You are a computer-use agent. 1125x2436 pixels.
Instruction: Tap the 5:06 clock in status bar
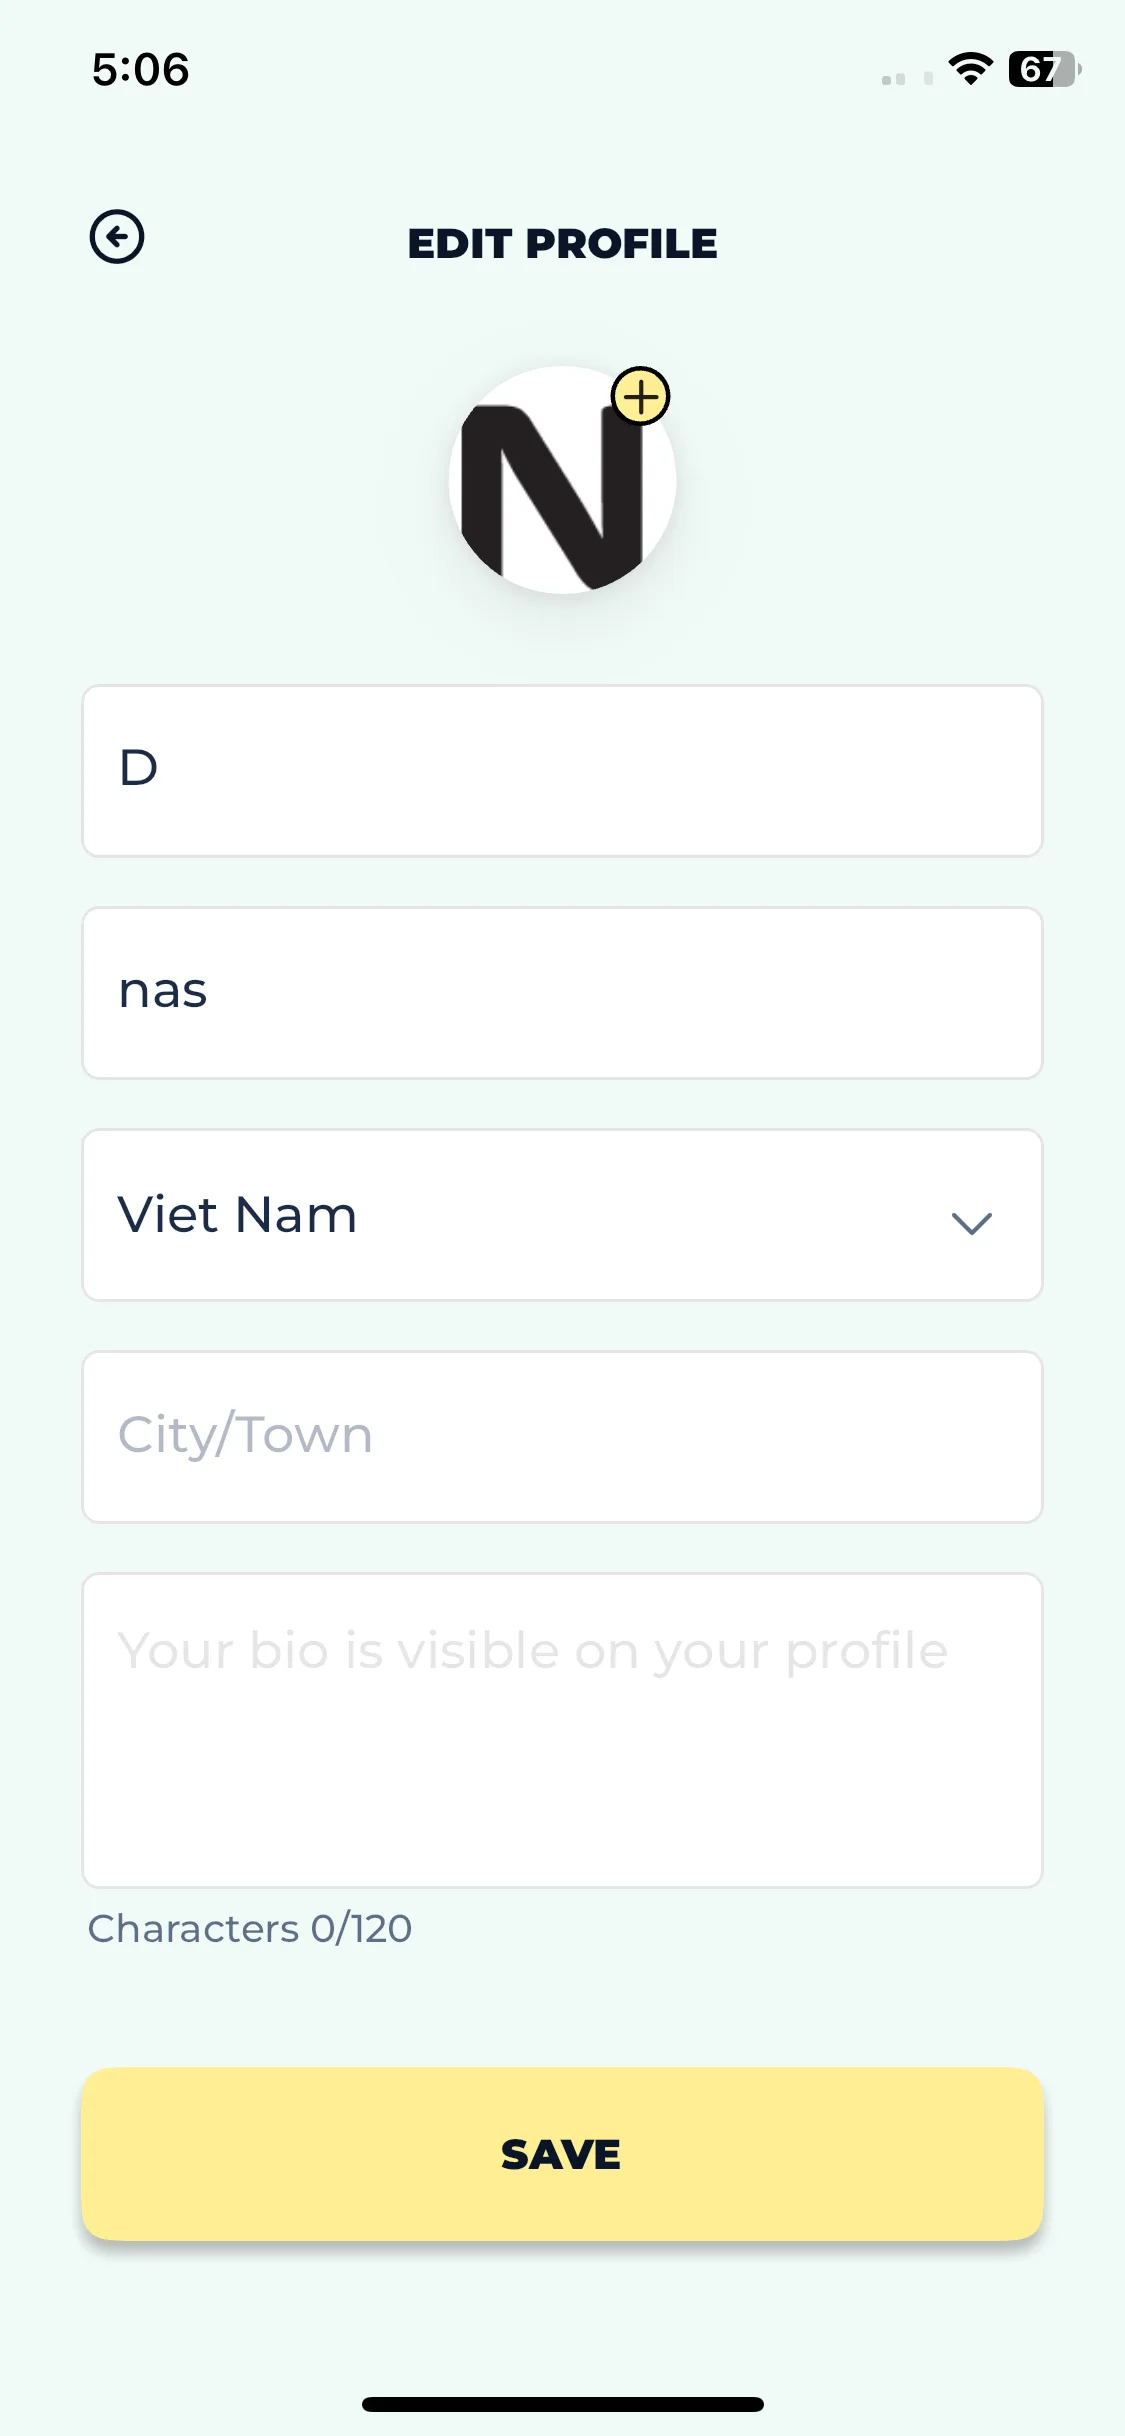pos(140,70)
